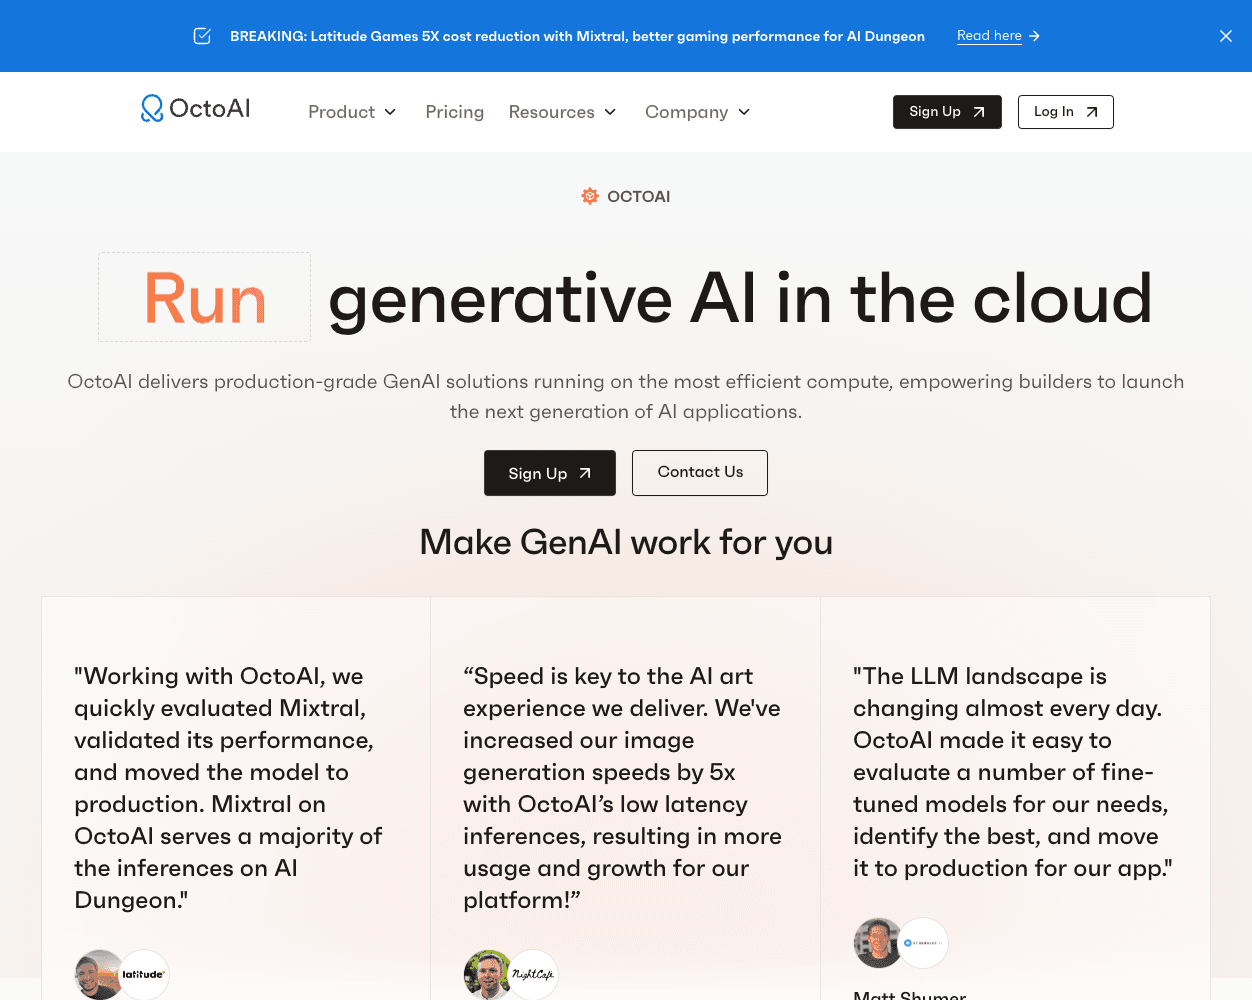Image resolution: width=1252 pixels, height=1000 pixels.
Task: Click the Make GenAI work for you heading
Action: click(x=626, y=542)
